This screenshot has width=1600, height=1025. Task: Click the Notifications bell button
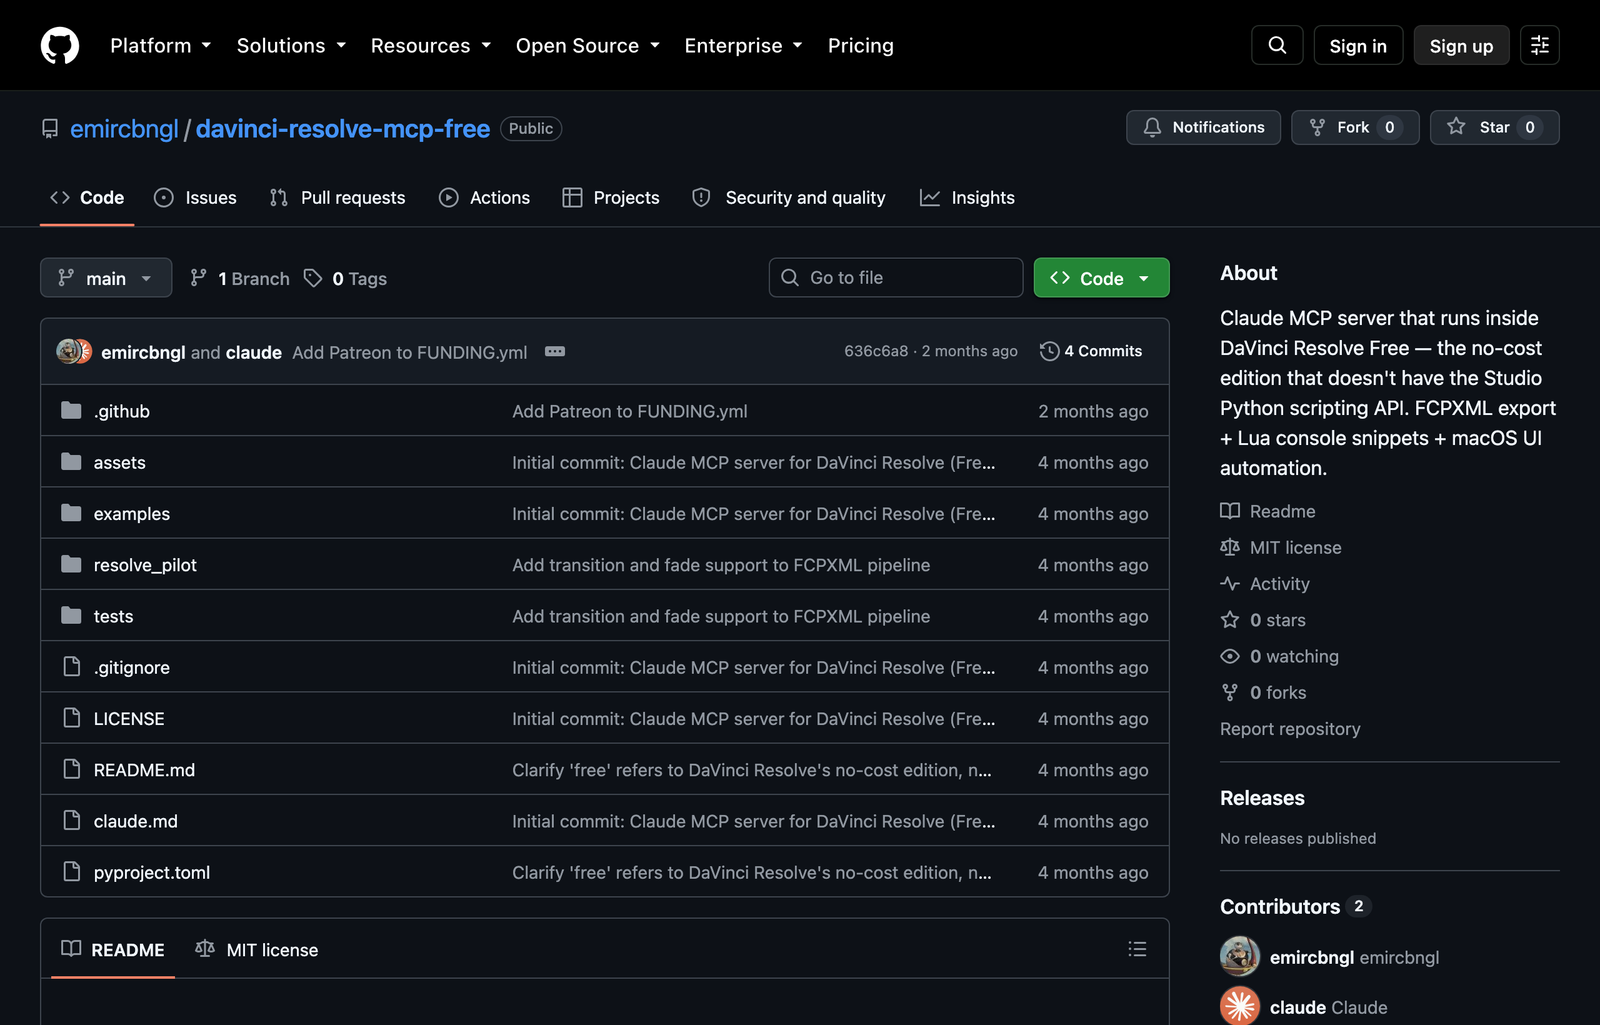[1203, 127]
